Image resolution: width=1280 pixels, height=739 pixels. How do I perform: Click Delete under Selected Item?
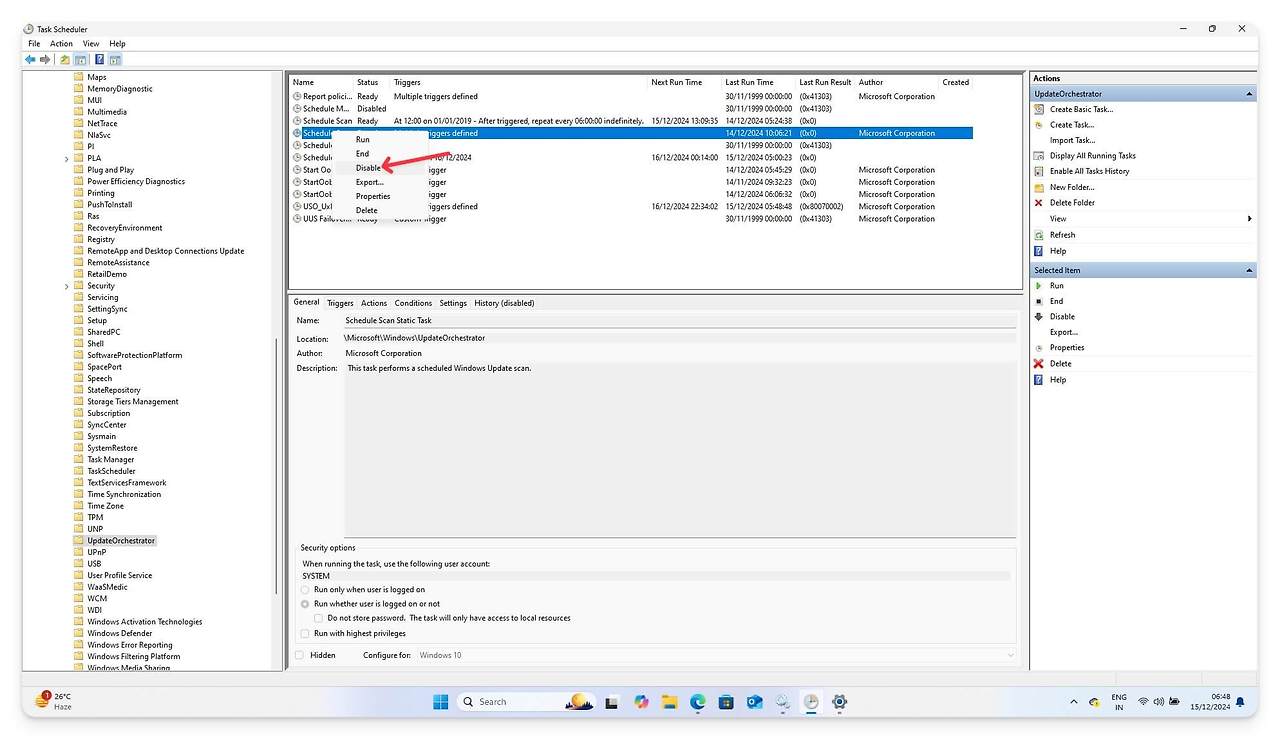coord(1060,364)
